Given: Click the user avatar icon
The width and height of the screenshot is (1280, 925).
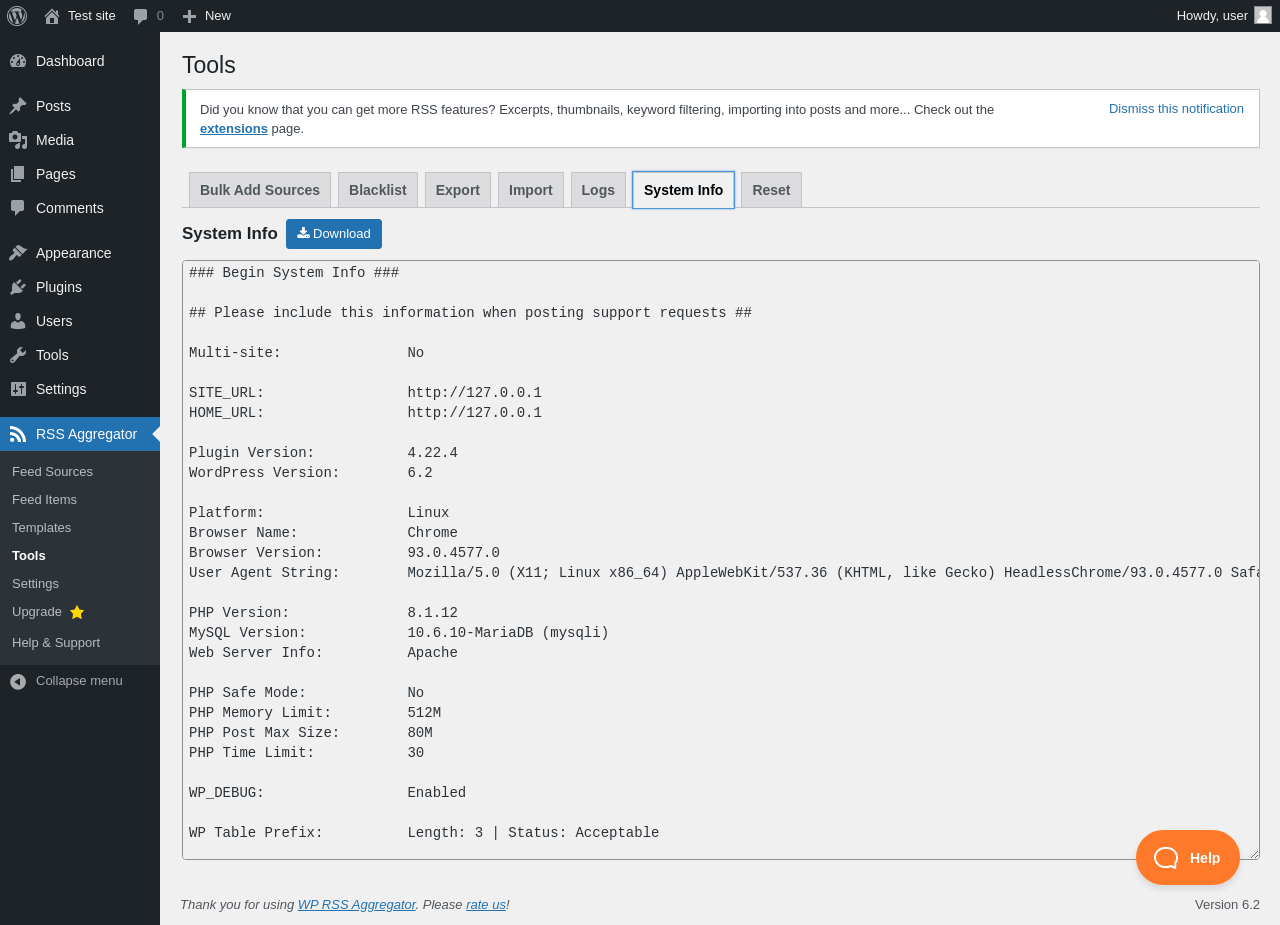Looking at the screenshot, I should tap(1263, 15).
